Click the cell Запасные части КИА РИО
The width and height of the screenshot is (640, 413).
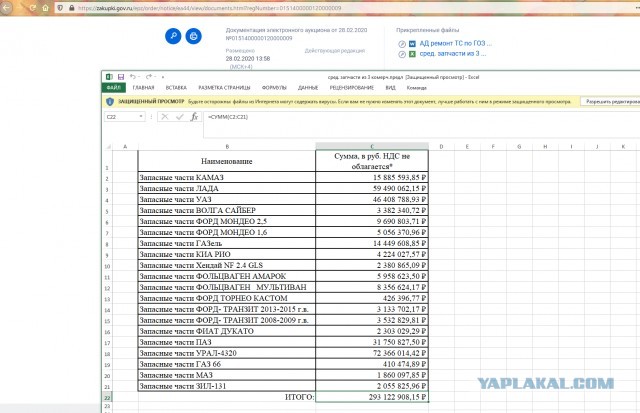[x=227, y=254]
